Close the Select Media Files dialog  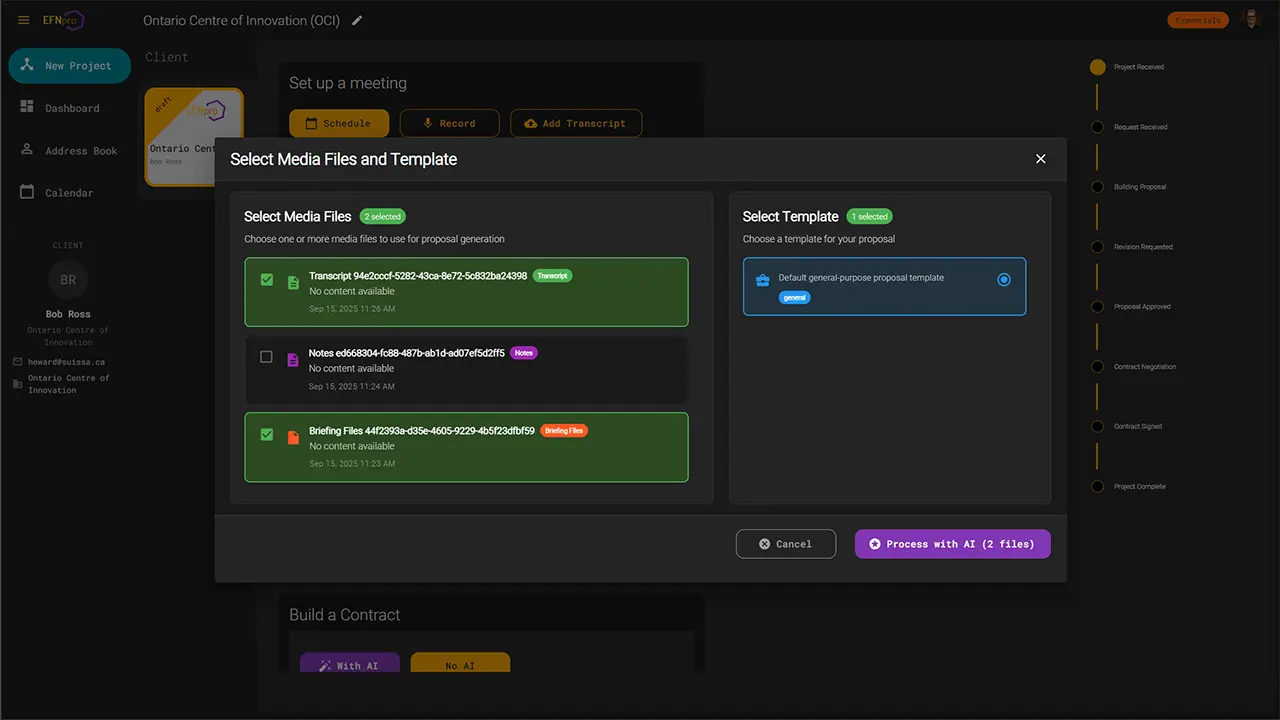pyautogui.click(x=1040, y=159)
